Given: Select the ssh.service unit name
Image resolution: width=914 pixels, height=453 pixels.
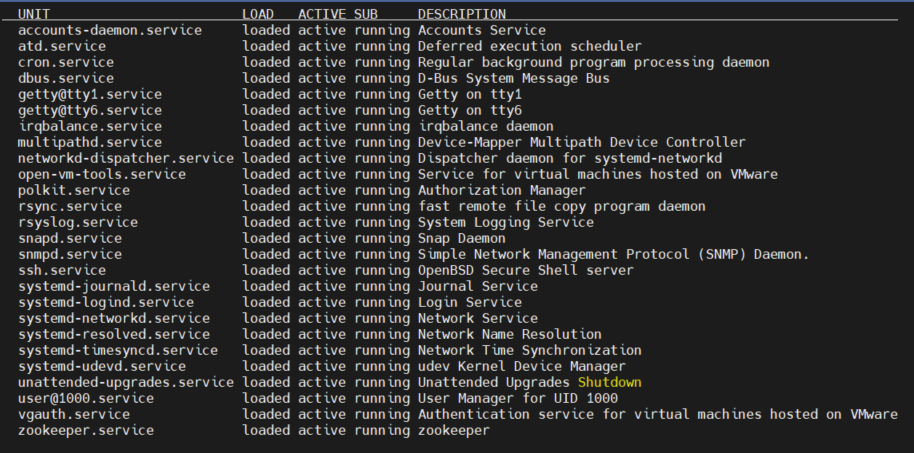Looking at the screenshot, I should [61, 270].
